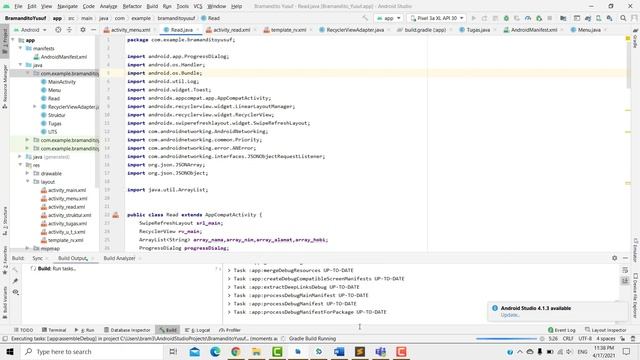Image resolution: width=640 pixels, height=360 pixels.
Task: Click the Run app play icon
Action: coord(474,18)
